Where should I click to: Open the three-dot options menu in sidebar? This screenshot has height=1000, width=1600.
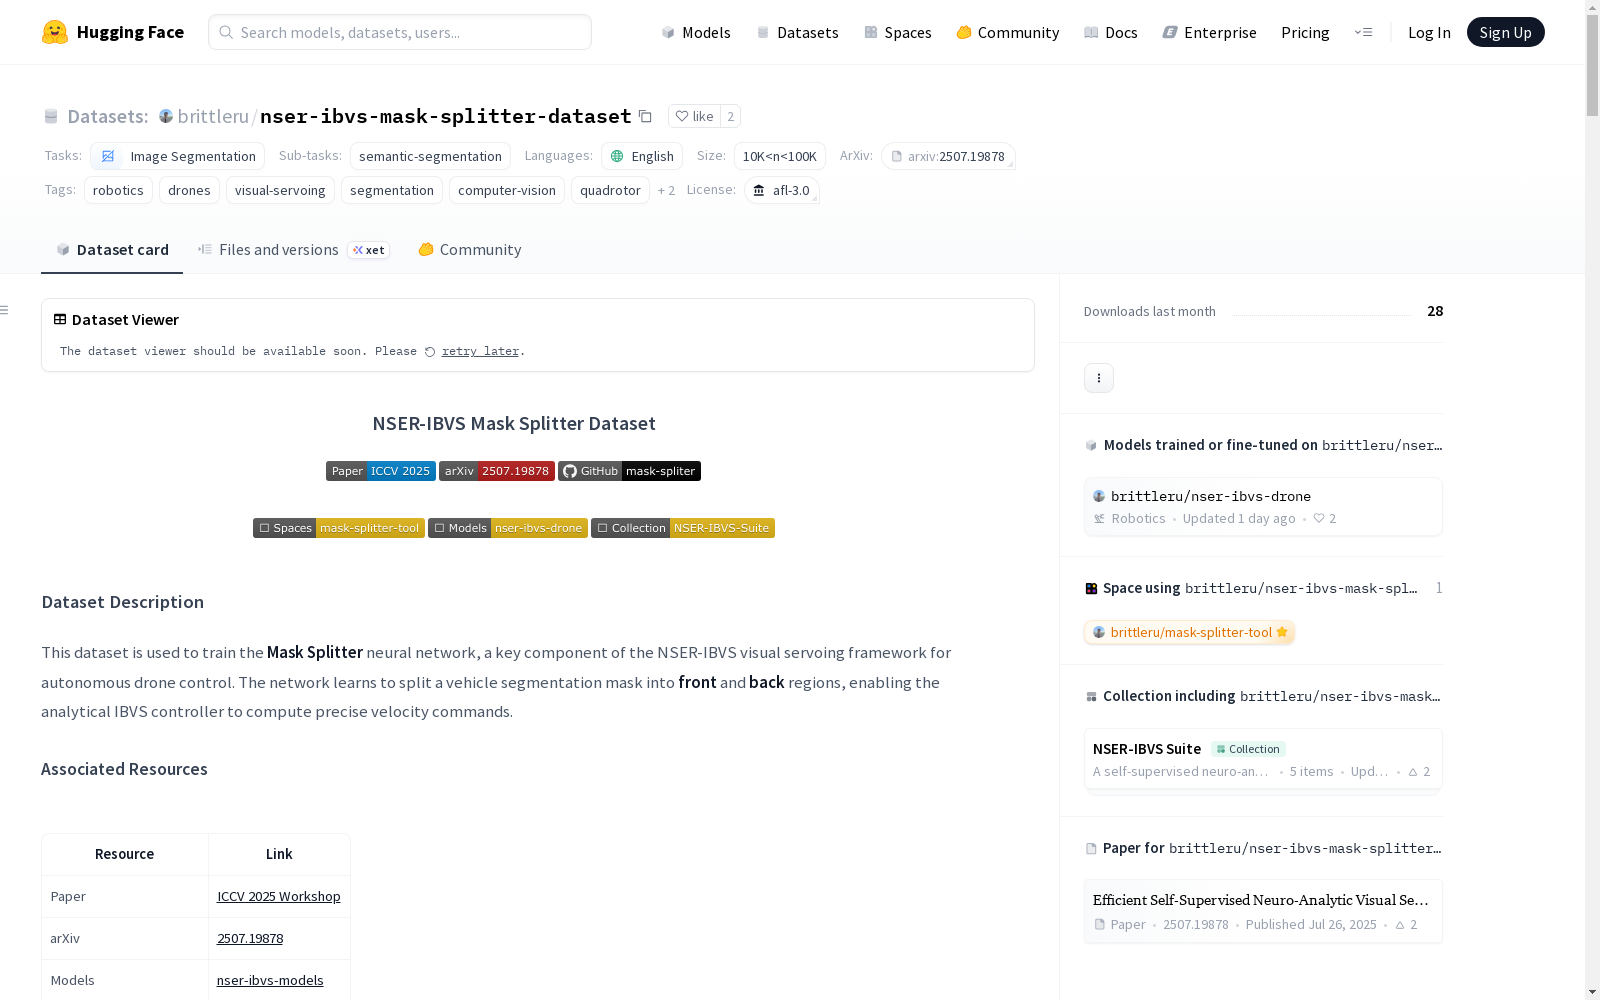pos(1099,378)
